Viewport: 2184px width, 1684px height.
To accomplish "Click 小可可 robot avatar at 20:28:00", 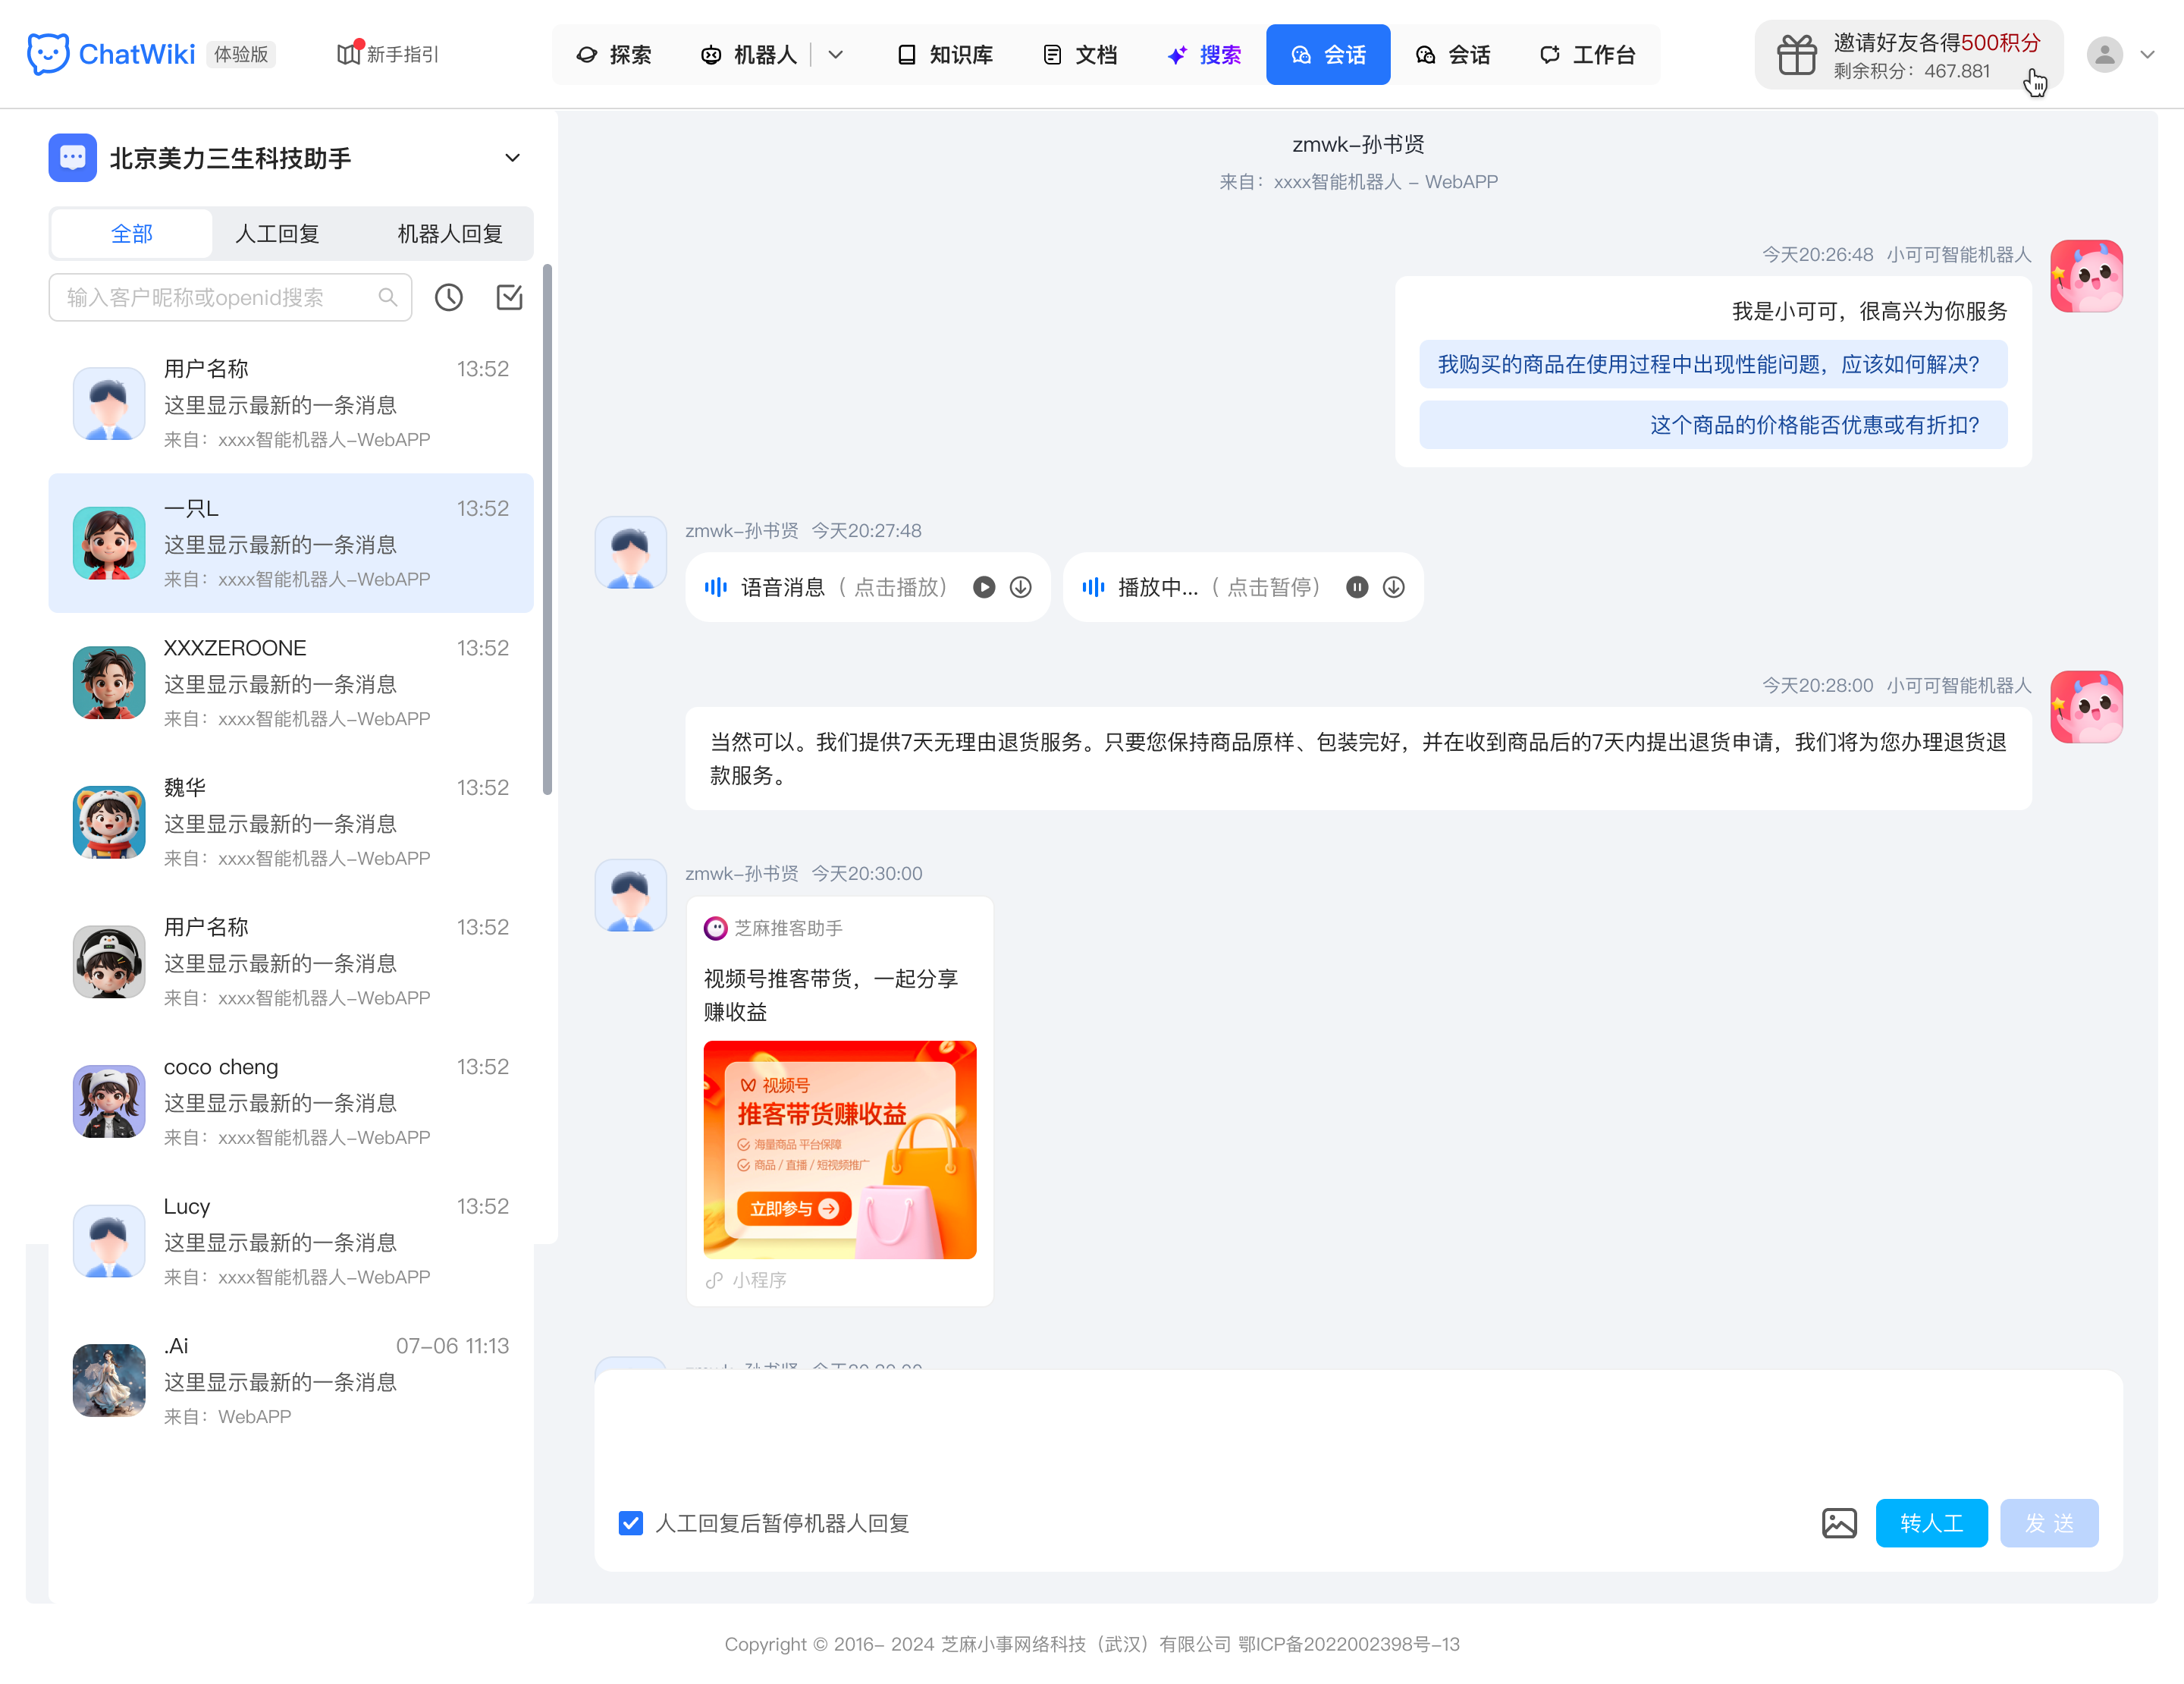I will [x=2086, y=707].
